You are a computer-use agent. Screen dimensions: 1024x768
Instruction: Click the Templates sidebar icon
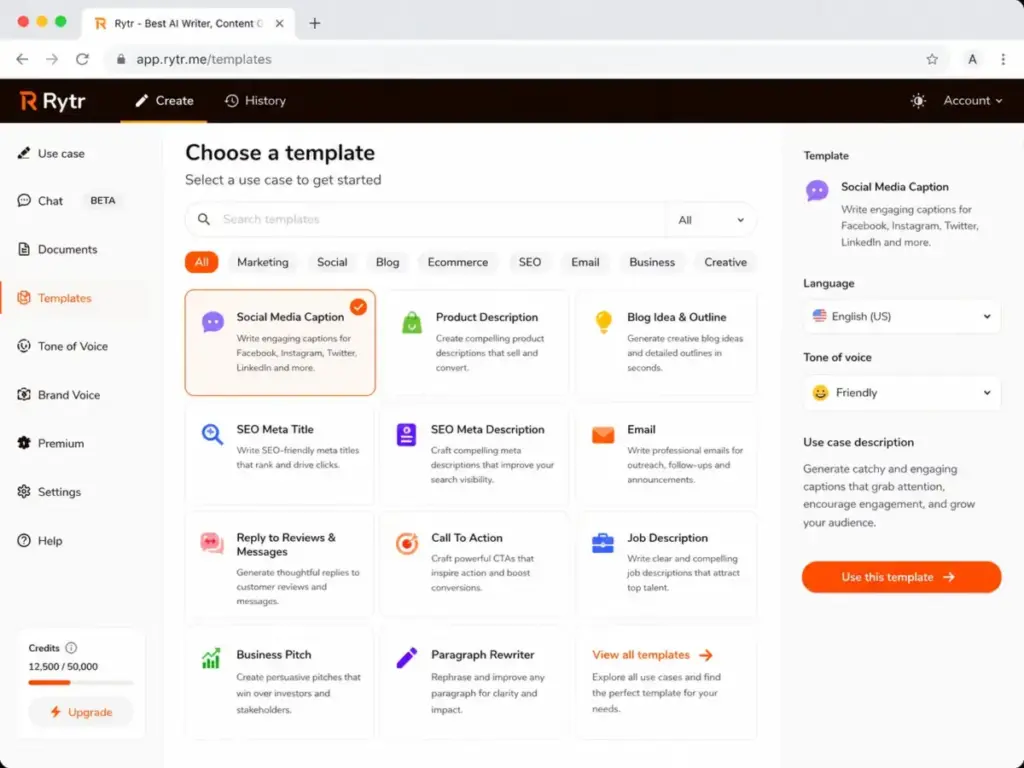[24, 298]
